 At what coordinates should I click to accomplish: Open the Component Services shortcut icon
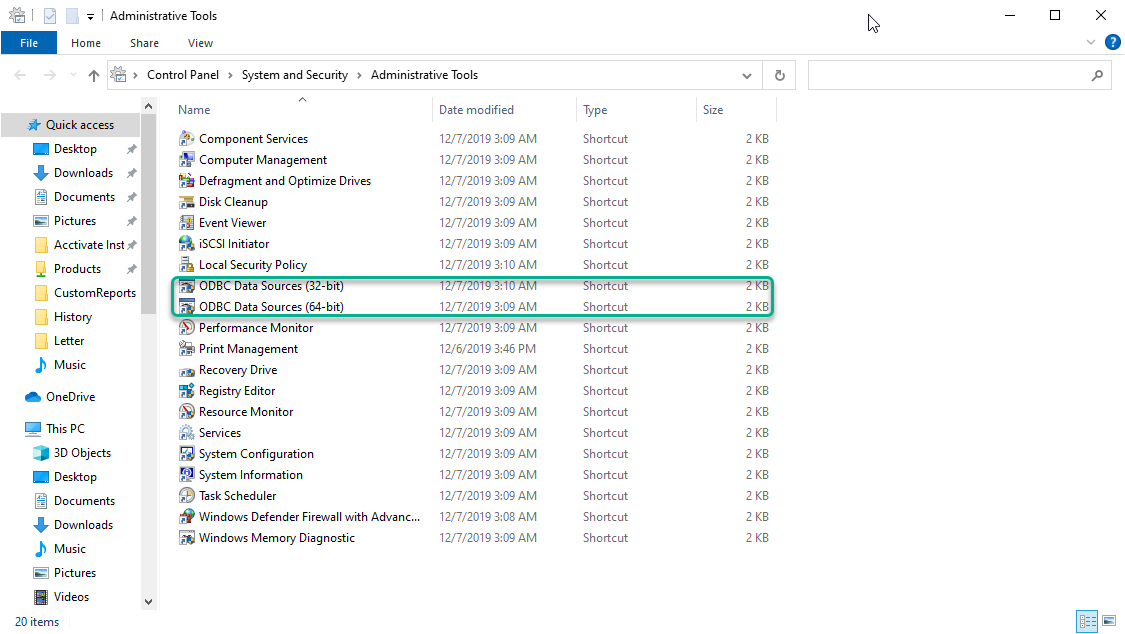tap(187, 138)
